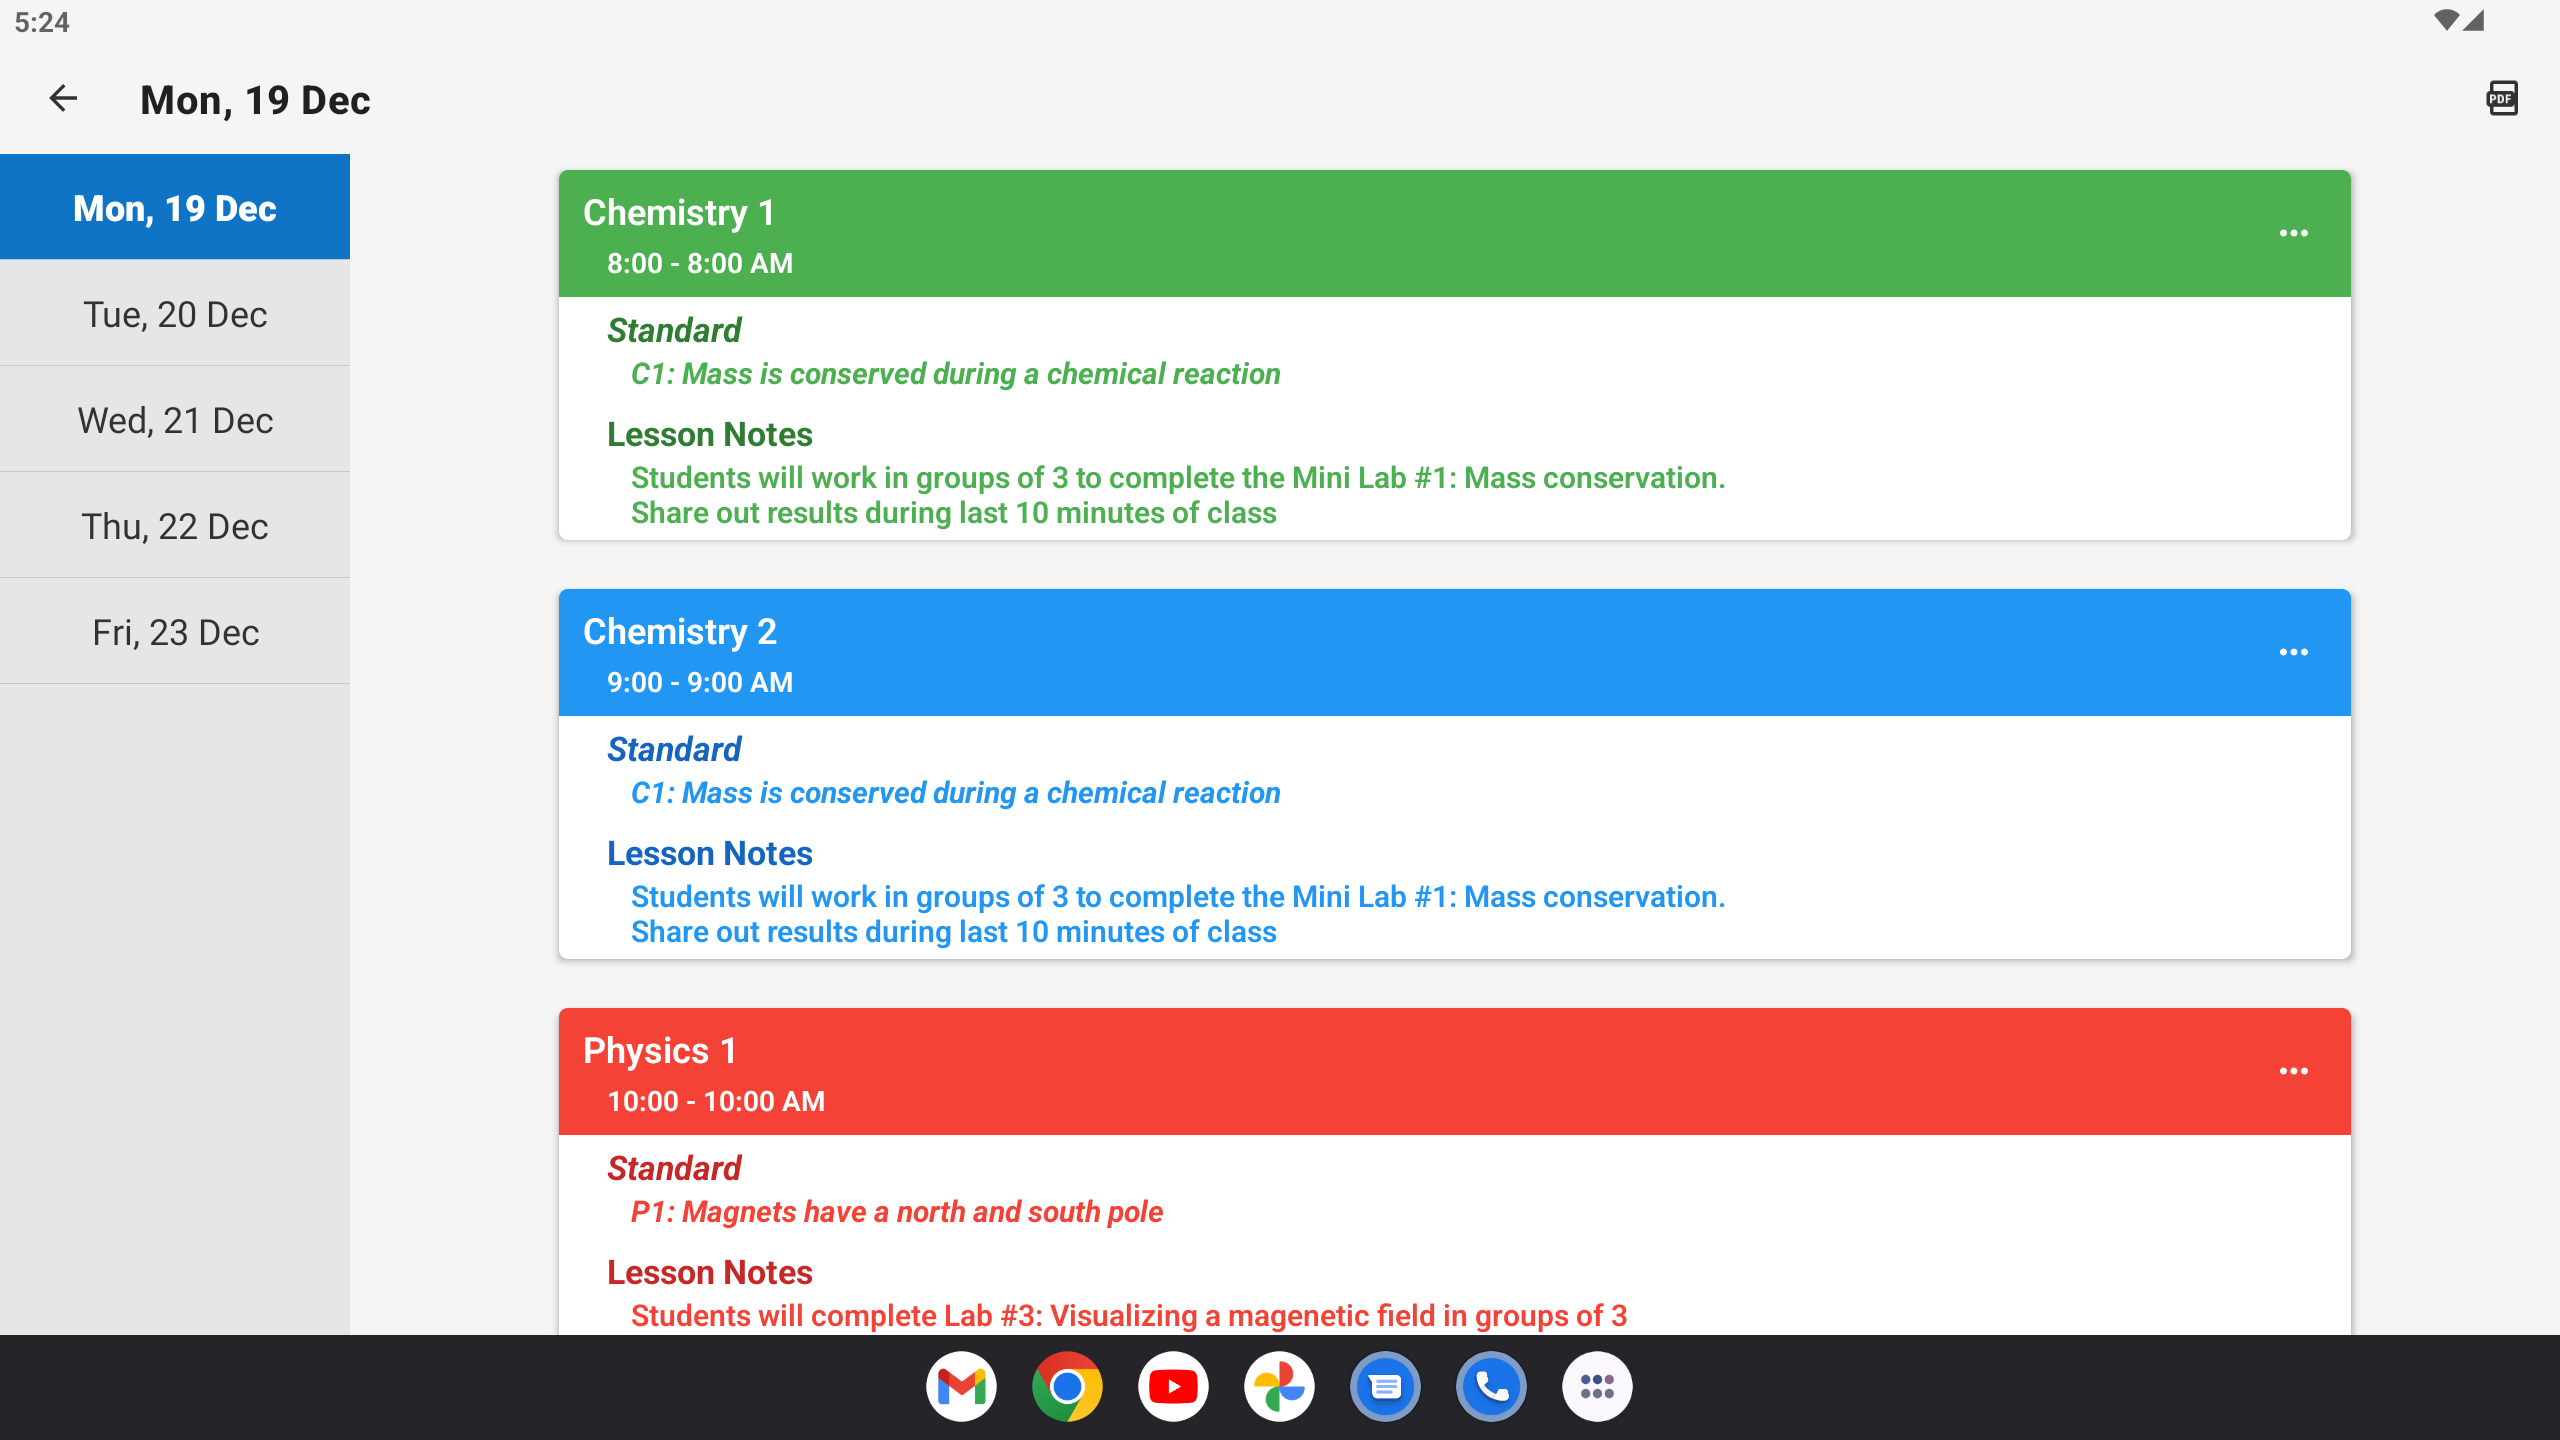Switch to Thu, 22 Dec

click(x=175, y=525)
